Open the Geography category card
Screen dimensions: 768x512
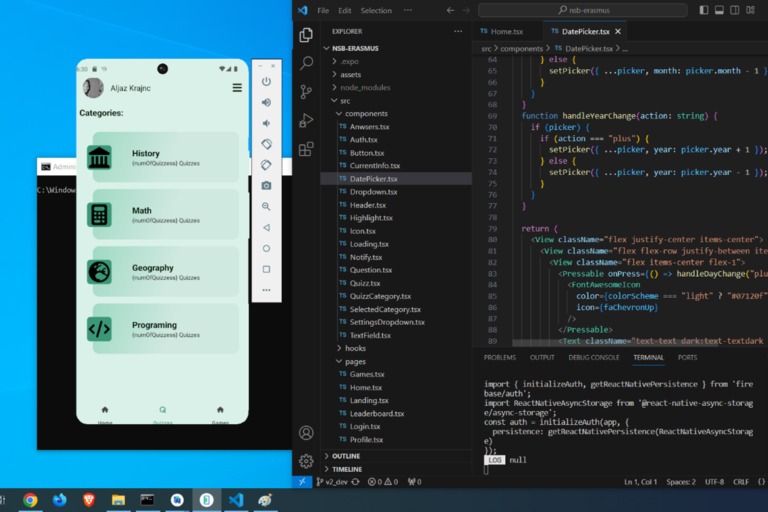[166, 272]
